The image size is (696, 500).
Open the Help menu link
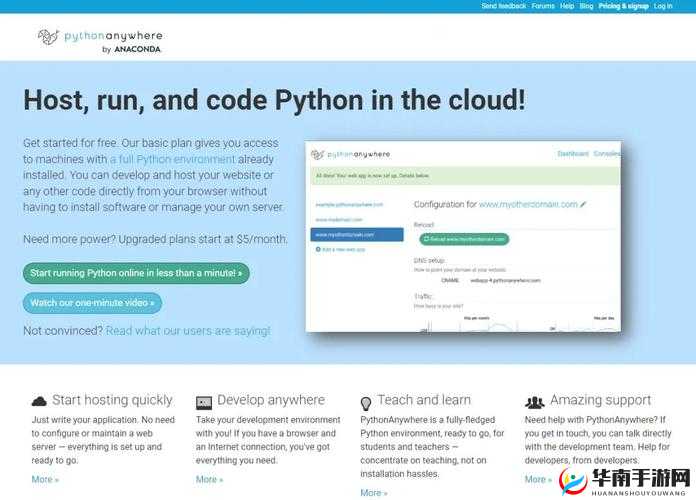pos(567,6)
